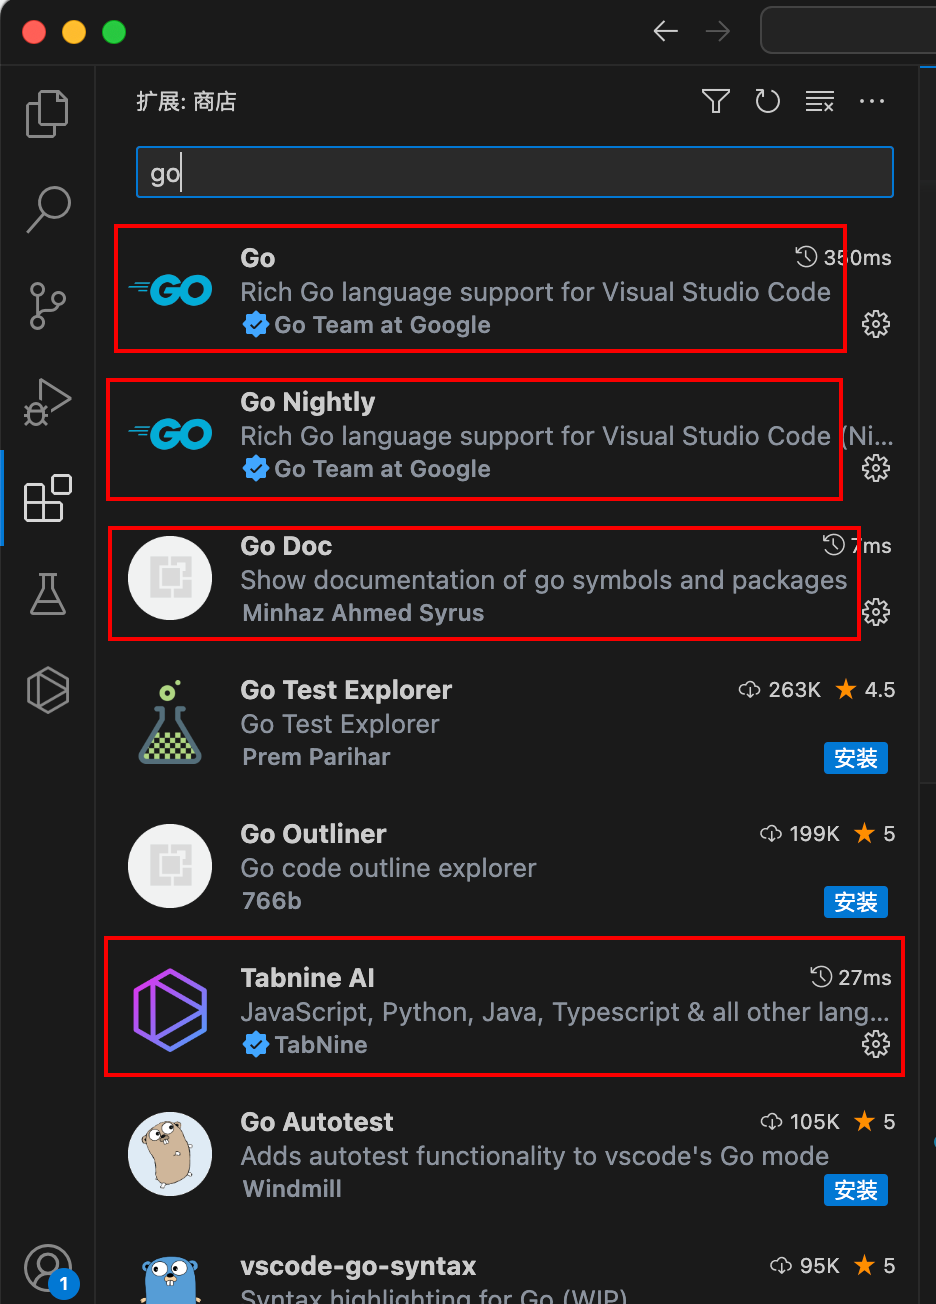Navigate back with the left arrow
The width and height of the screenshot is (936, 1304).
tap(666, 31)
